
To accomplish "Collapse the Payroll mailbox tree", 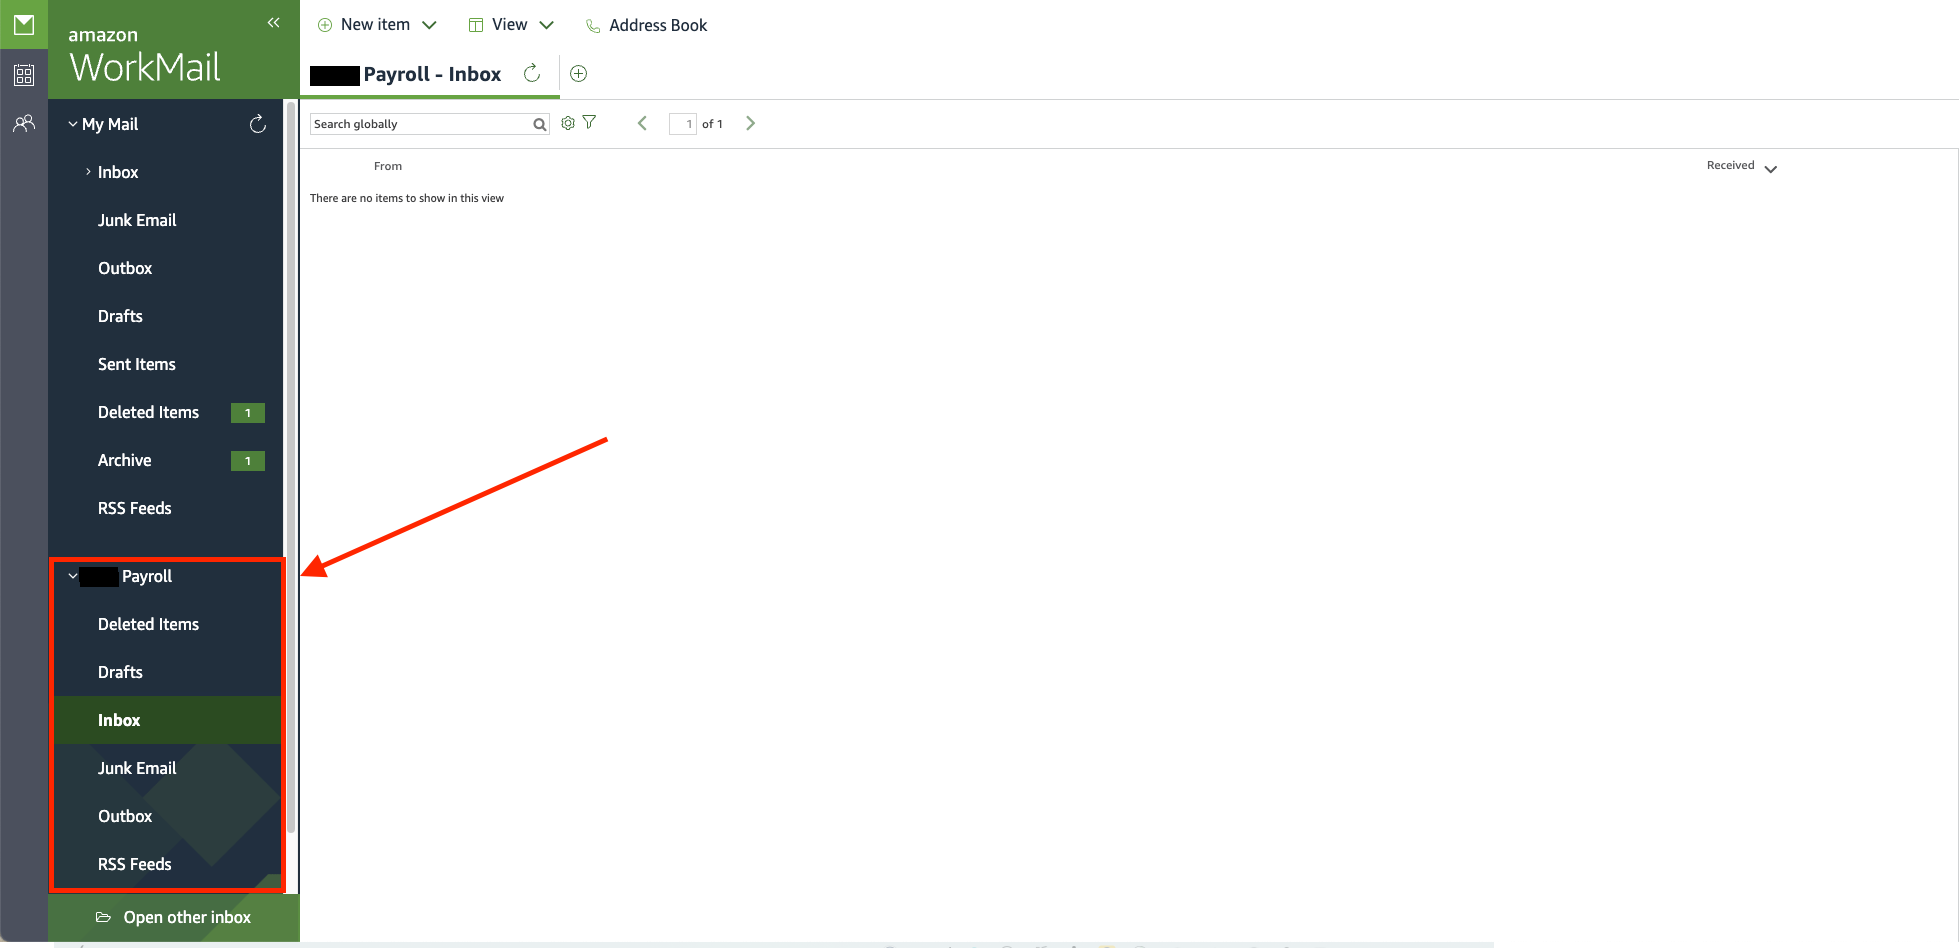I will [72, 576].
